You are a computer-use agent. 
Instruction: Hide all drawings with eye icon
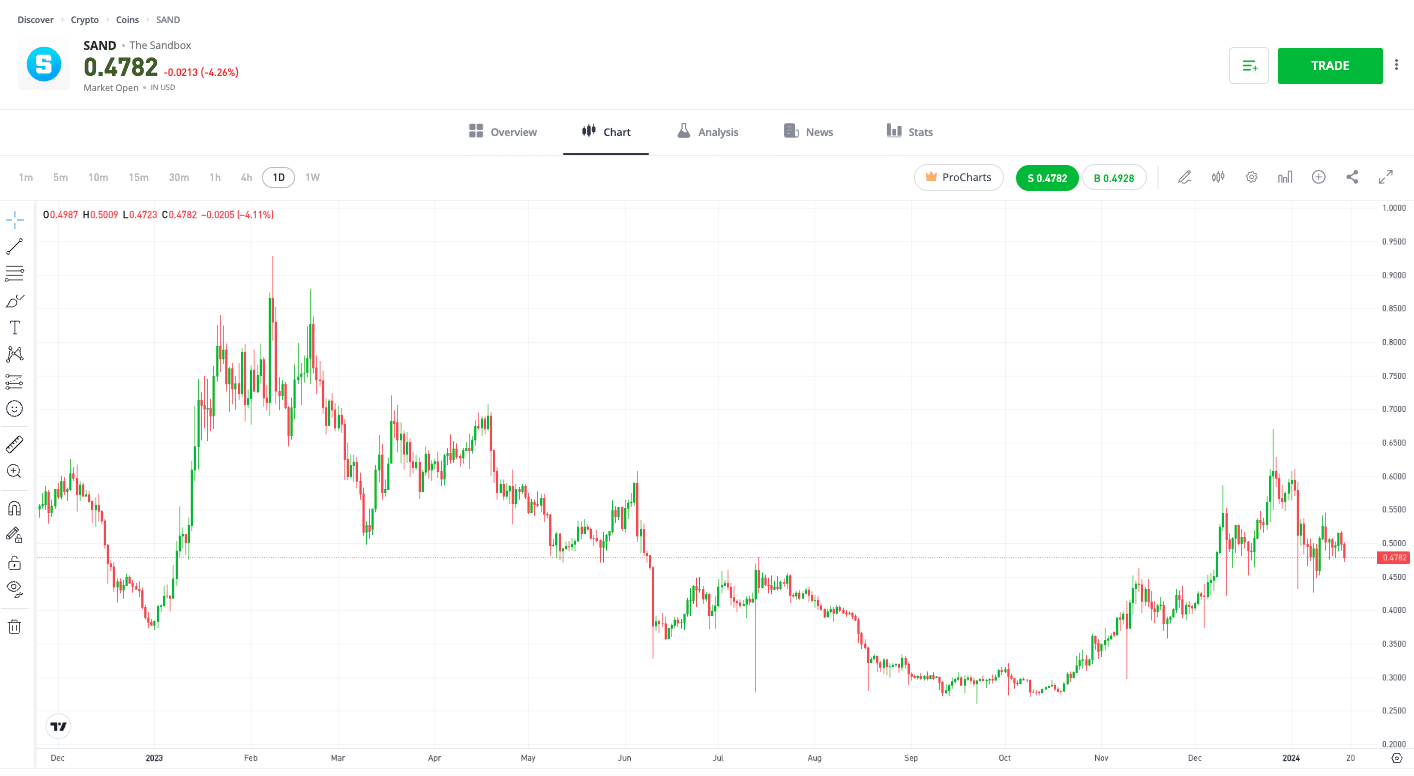tap(15, 589)
